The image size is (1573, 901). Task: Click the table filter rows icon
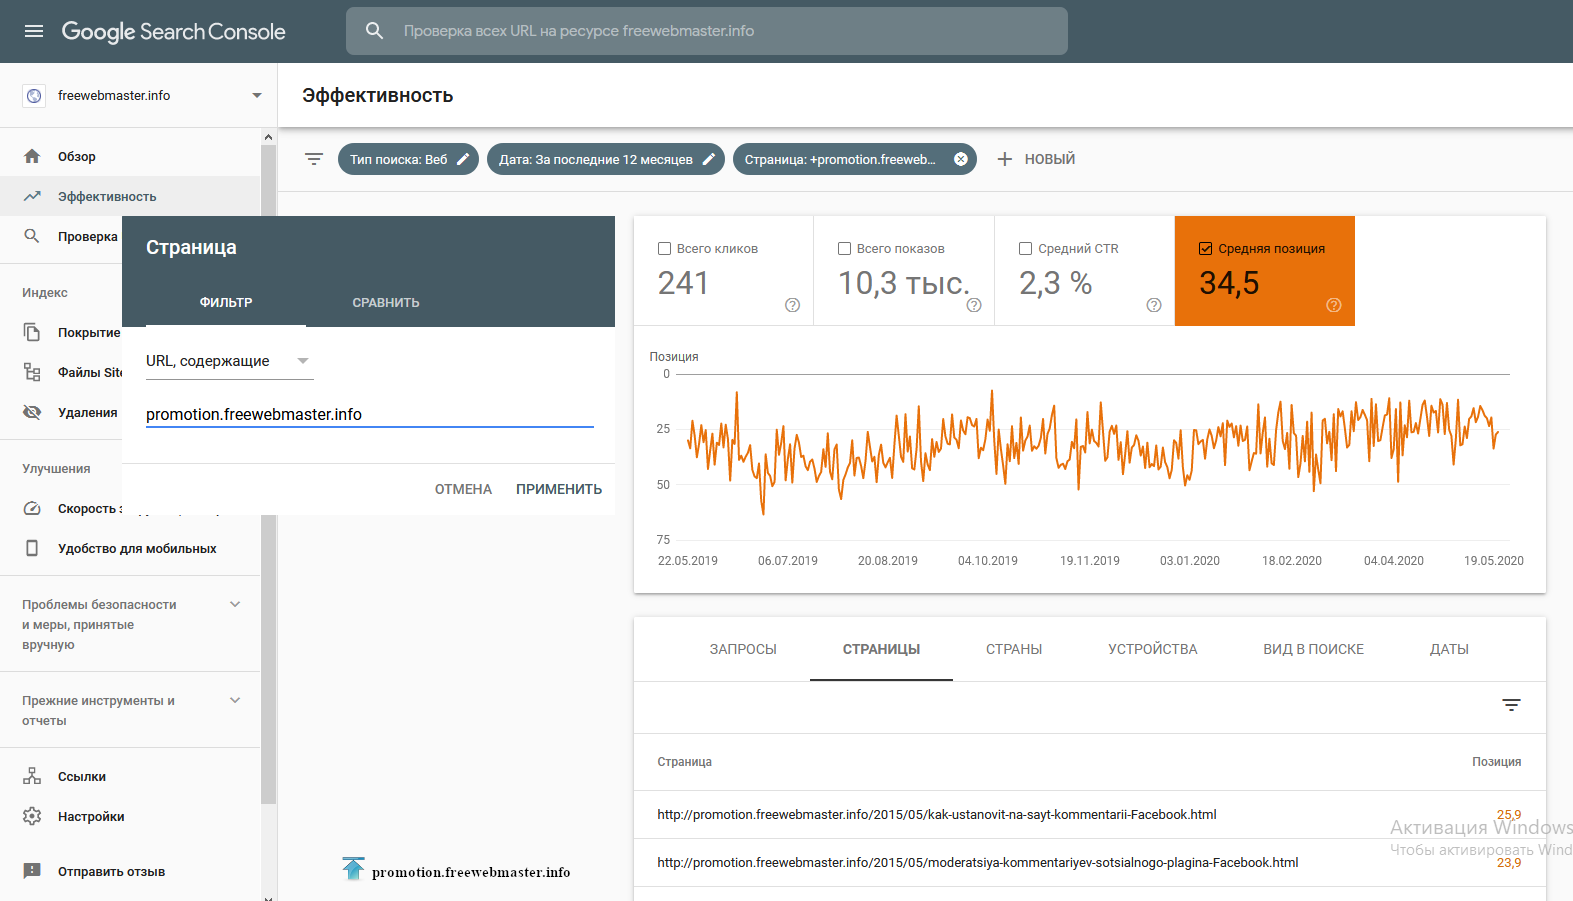pos(1511,705)
